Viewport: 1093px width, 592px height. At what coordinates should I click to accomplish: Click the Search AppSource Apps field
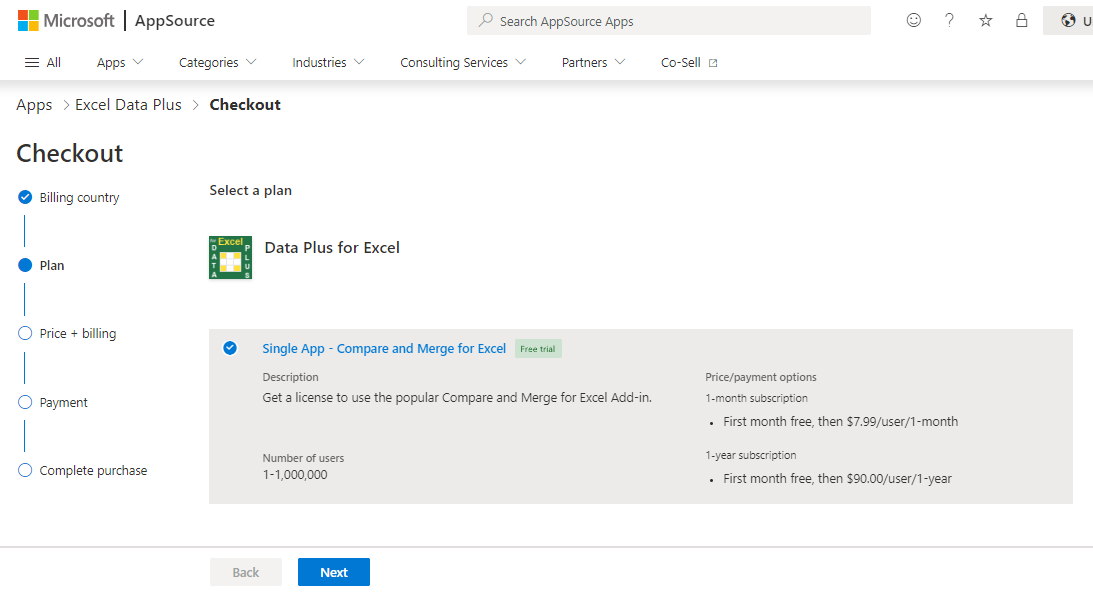tap(668, 20)
